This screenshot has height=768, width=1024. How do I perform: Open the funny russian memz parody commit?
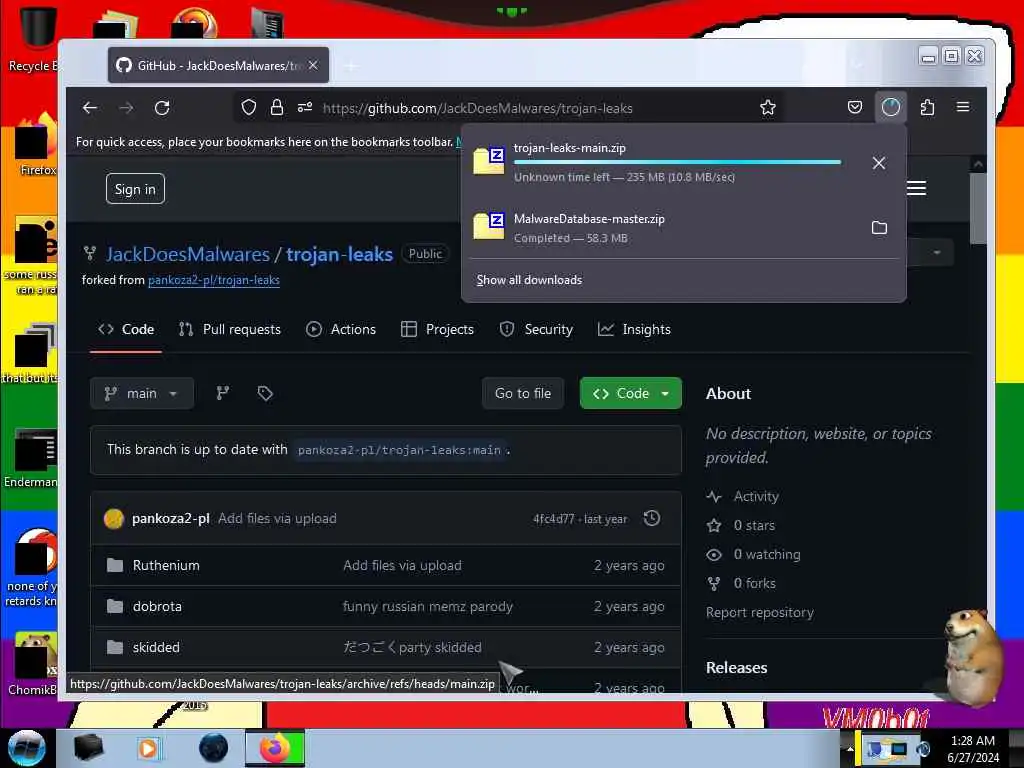point(428,607)
